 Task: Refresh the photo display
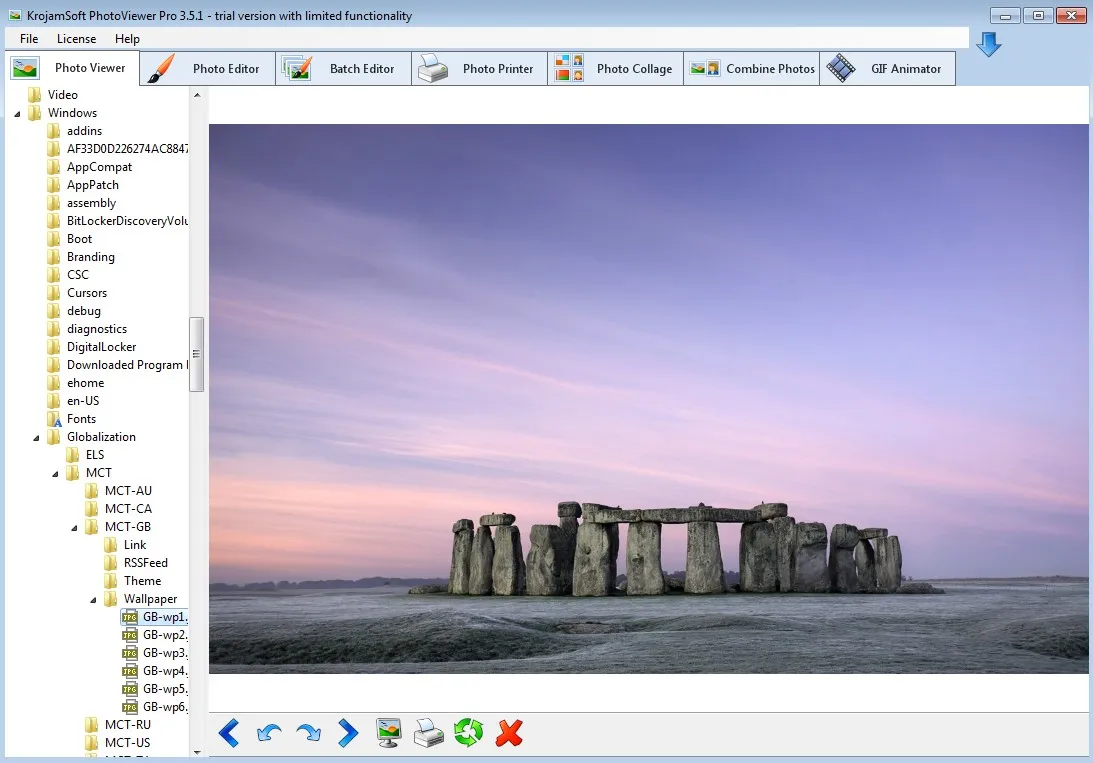[x=468, y=733]
